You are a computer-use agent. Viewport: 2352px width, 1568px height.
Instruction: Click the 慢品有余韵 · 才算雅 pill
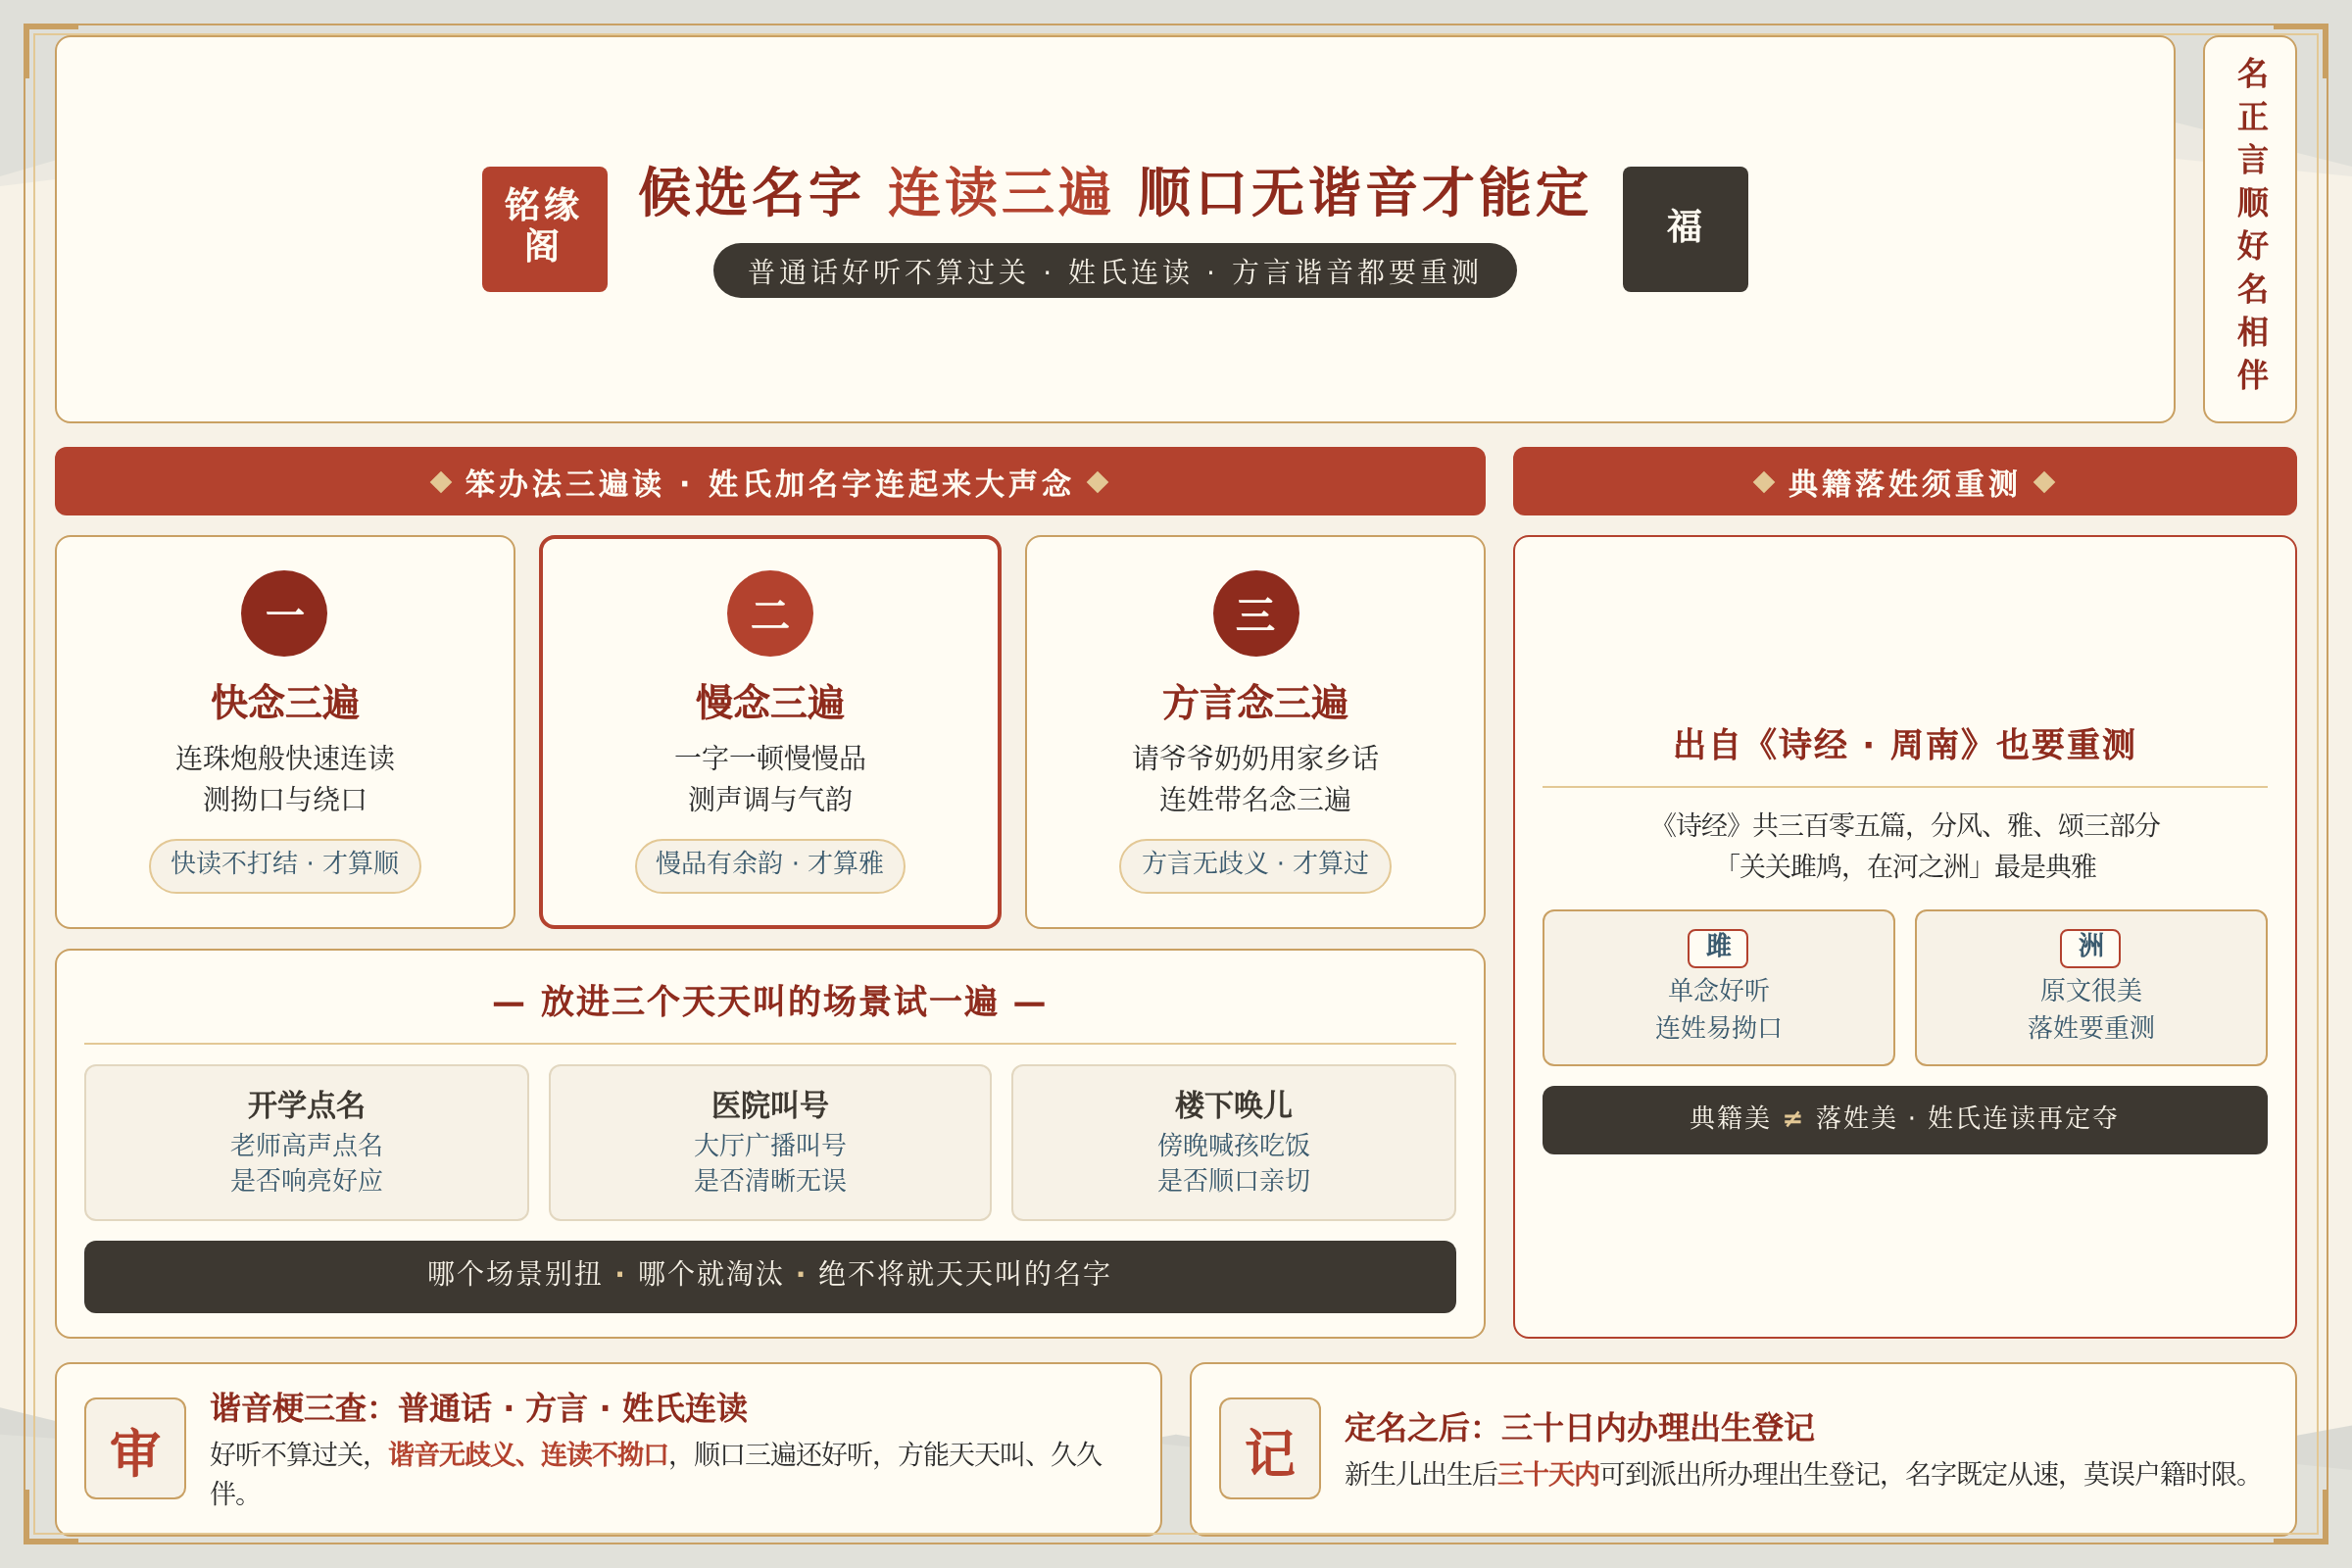click(x=770, y=865)
